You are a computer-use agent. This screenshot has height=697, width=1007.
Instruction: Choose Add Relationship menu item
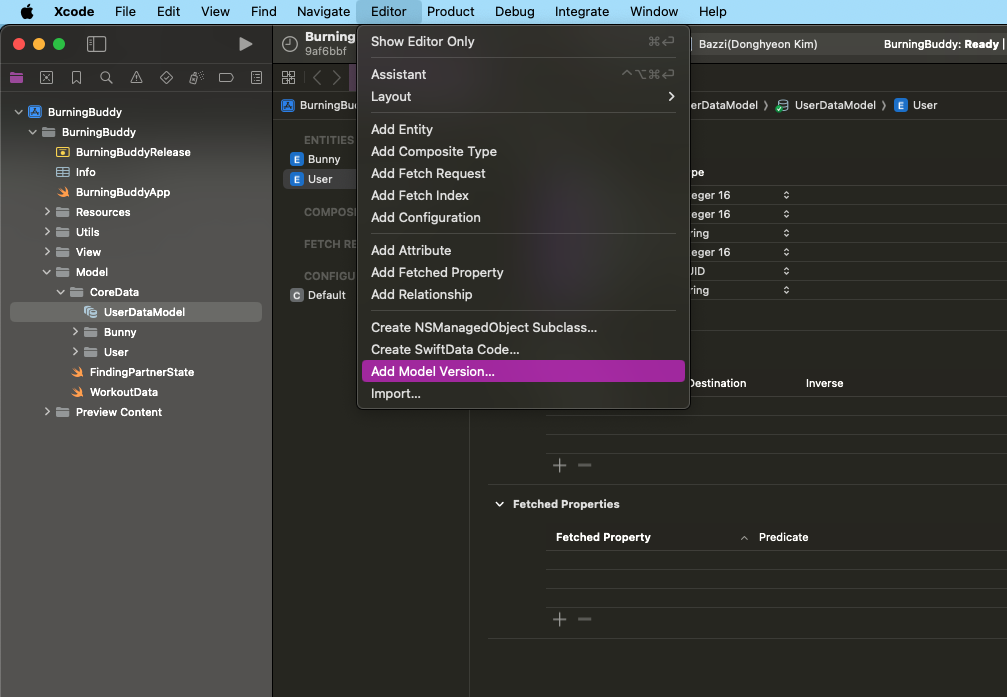tap(523, 294)
